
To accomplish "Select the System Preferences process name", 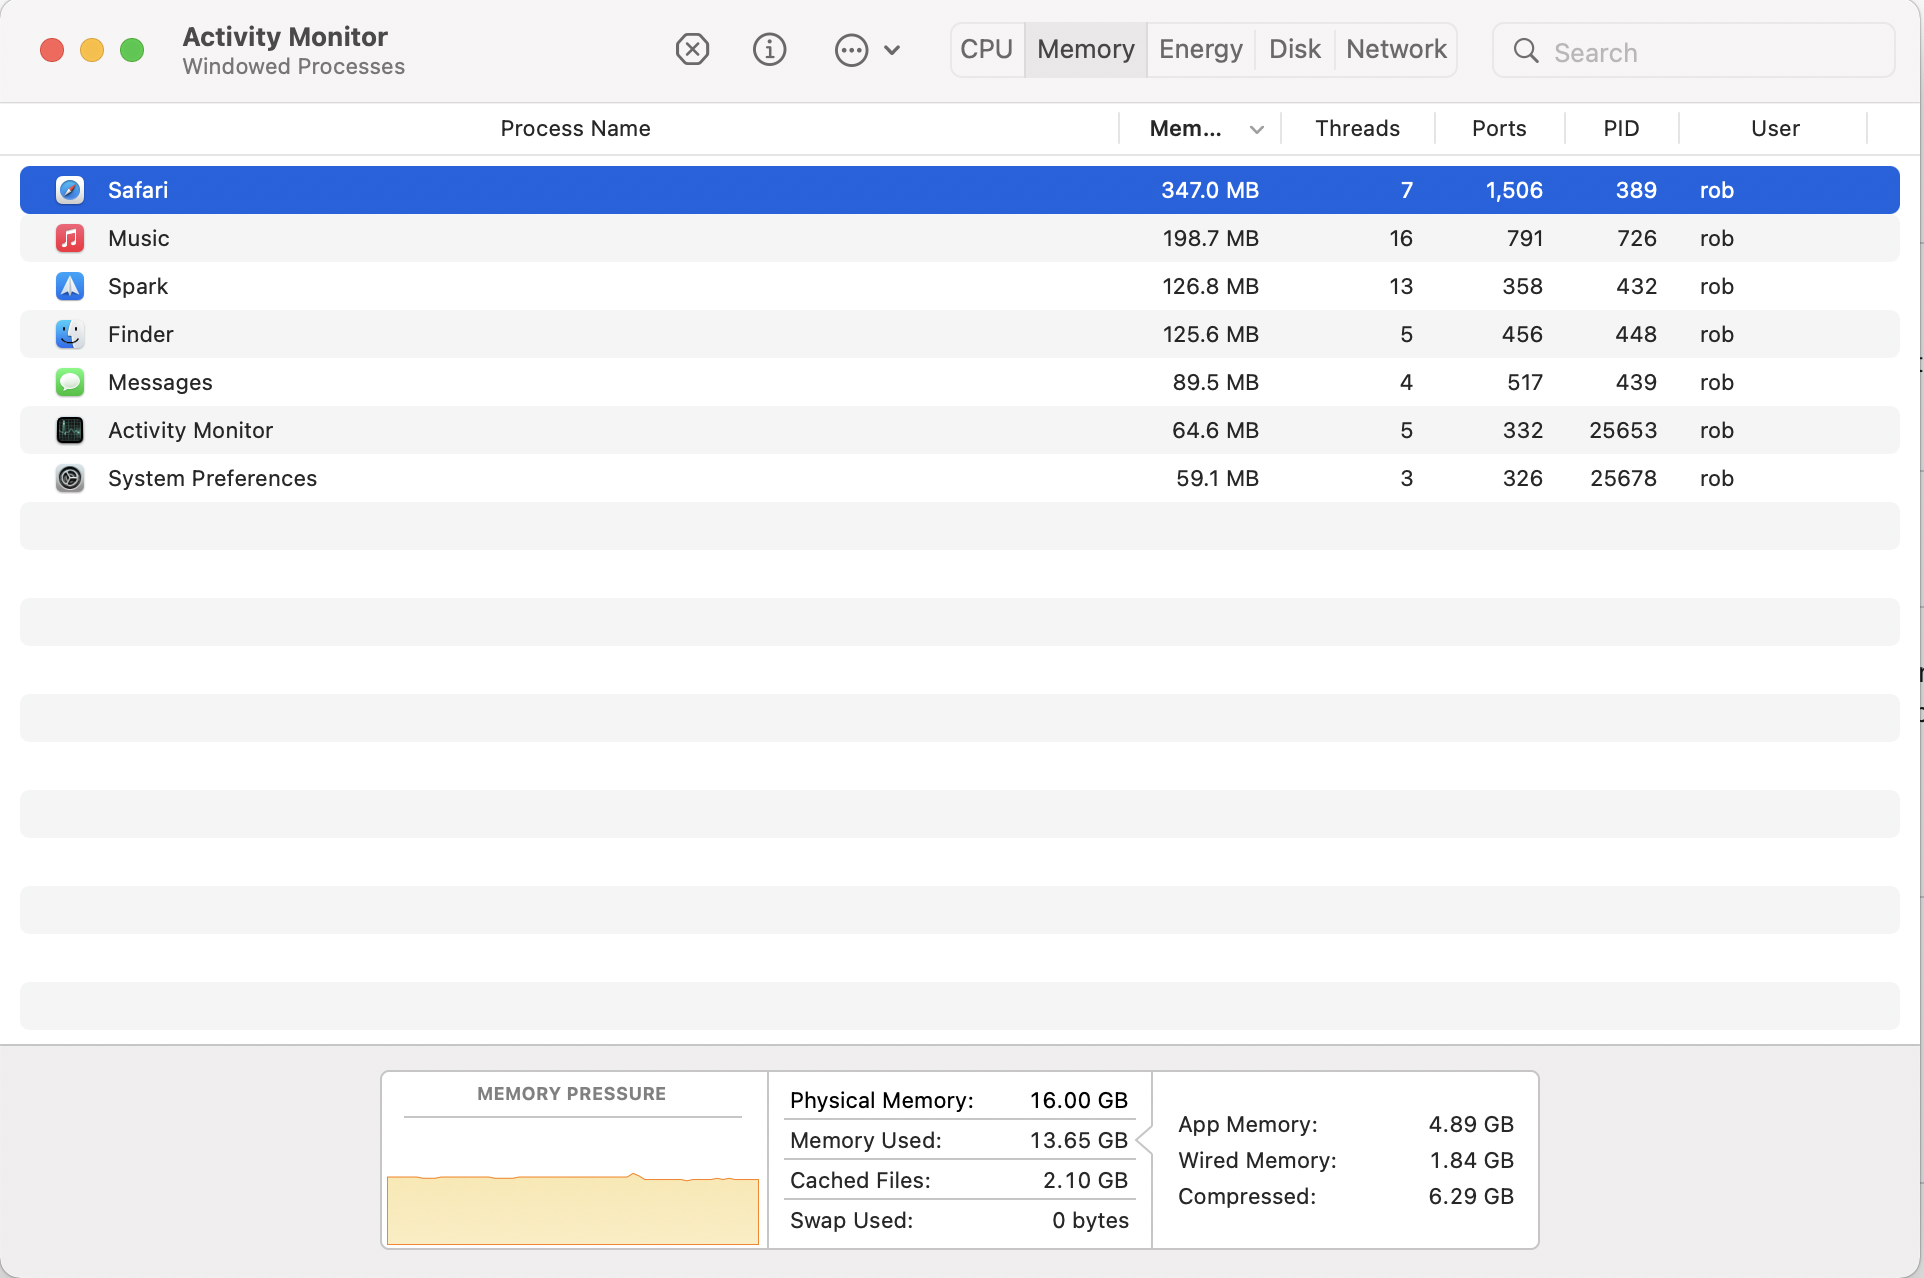I will (x=212, y=478).
